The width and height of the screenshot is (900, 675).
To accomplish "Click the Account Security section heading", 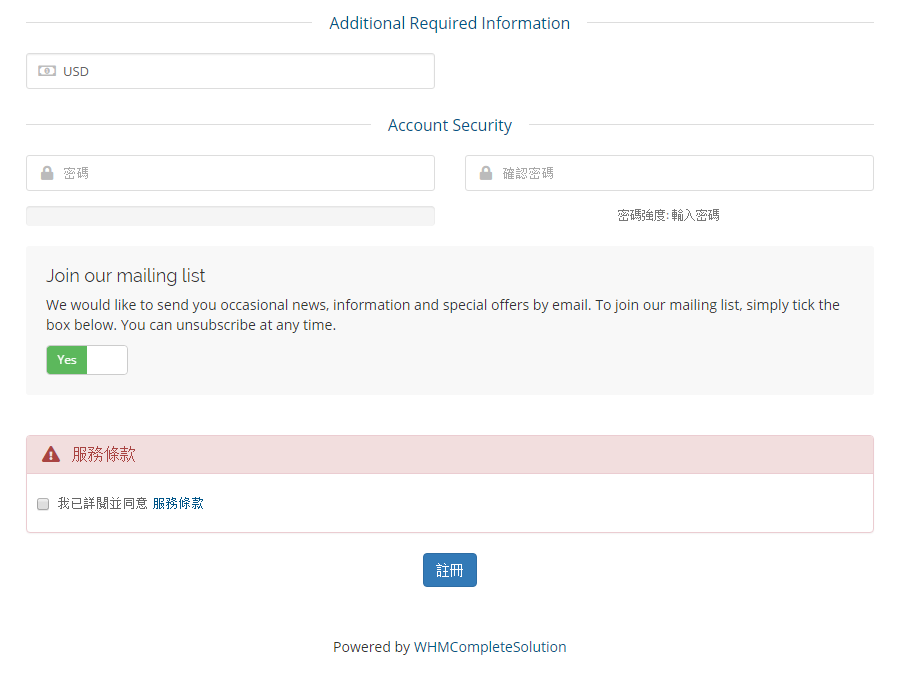I will coord(450,125).
